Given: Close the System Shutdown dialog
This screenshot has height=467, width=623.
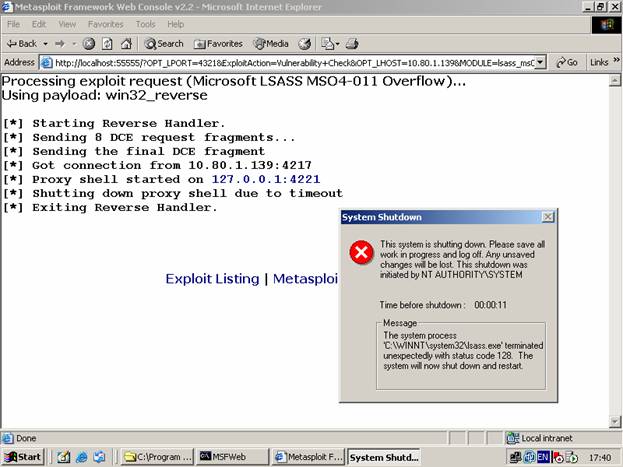Looking at the screenshot, I should click(547, 217).
